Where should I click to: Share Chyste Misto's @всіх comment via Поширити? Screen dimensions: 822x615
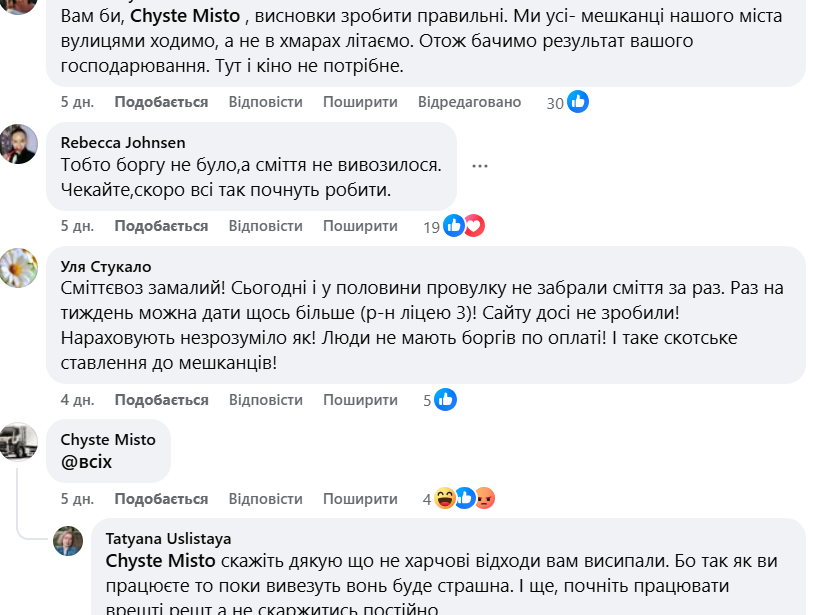[x=360, y=499]
